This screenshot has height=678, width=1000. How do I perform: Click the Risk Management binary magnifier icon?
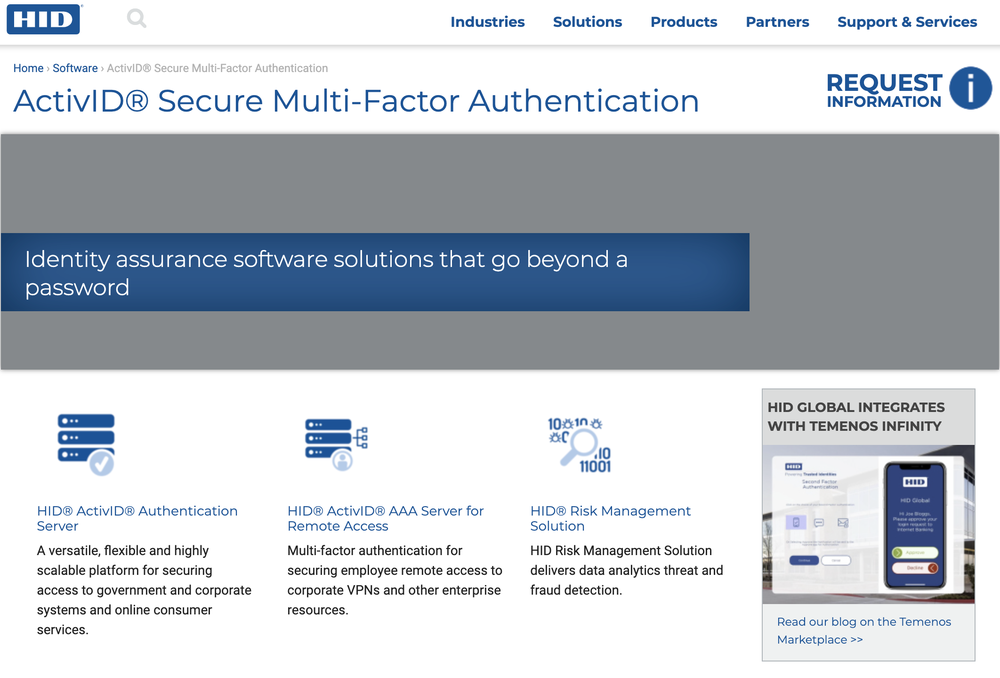click(580, 445)
